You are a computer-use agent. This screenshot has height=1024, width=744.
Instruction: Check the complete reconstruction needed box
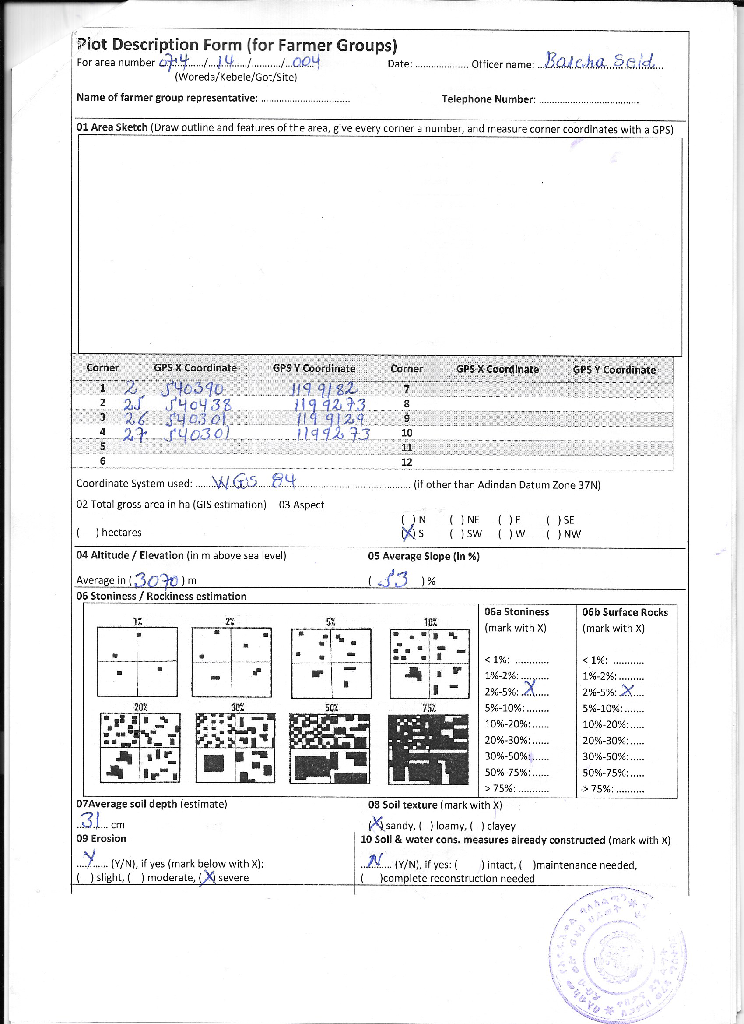pyautogui.click(x=371, y=878)
